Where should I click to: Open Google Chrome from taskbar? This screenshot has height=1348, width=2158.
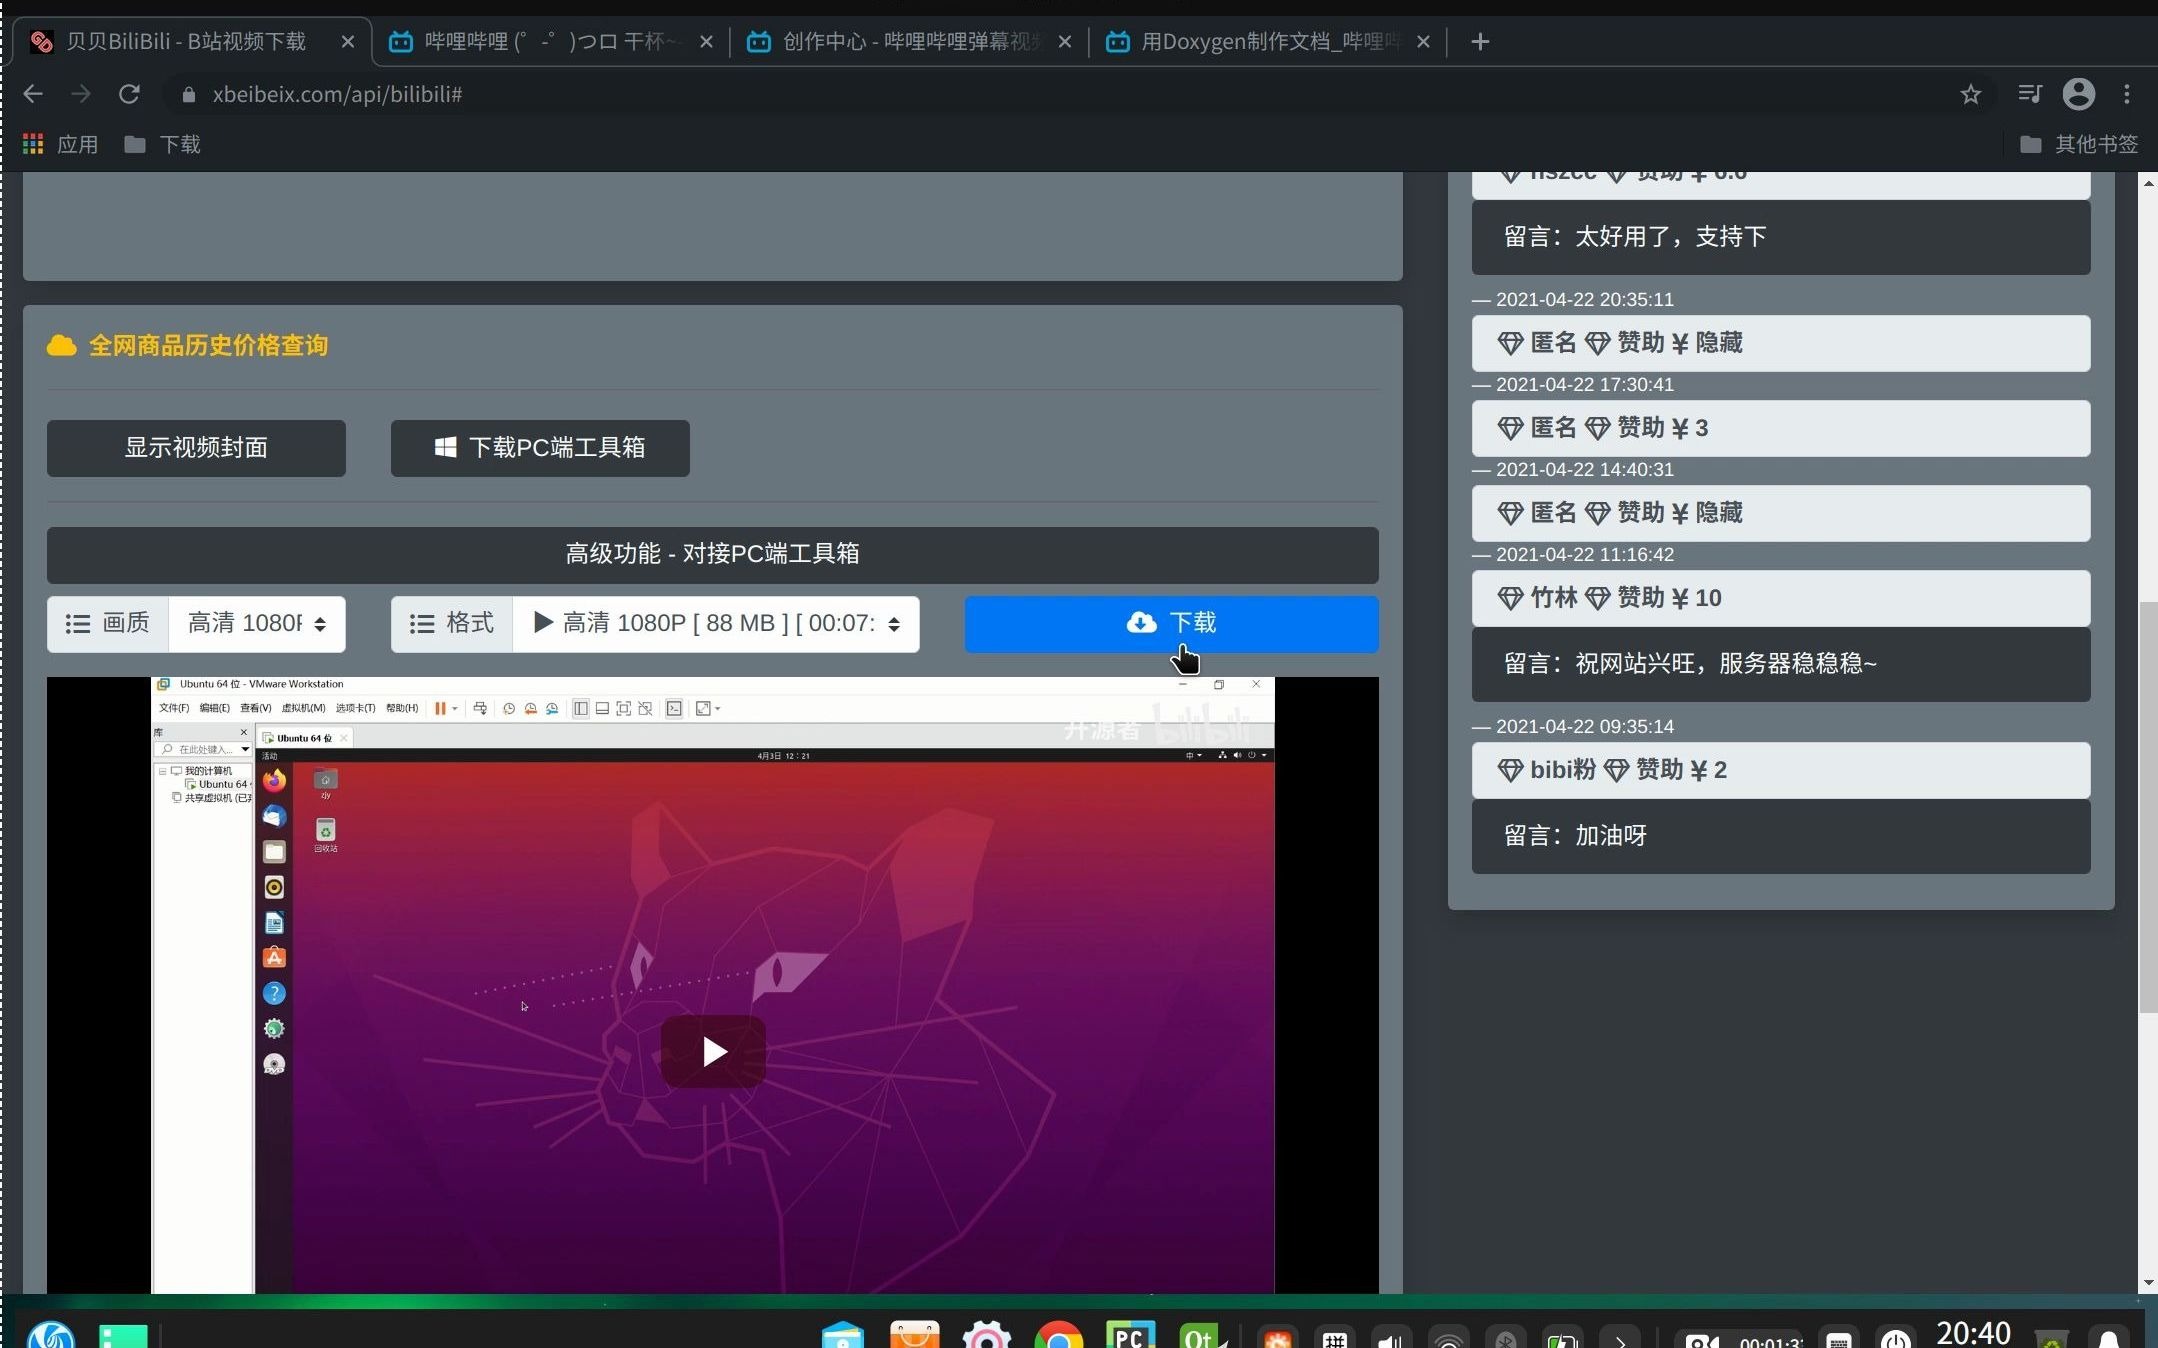tap(1058, 1334)
